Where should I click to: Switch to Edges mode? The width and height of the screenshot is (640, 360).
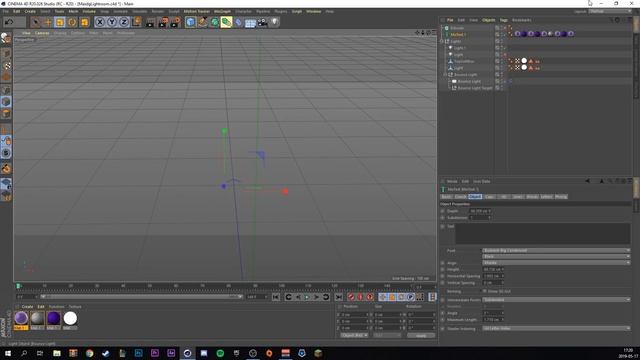pos(6,102)
